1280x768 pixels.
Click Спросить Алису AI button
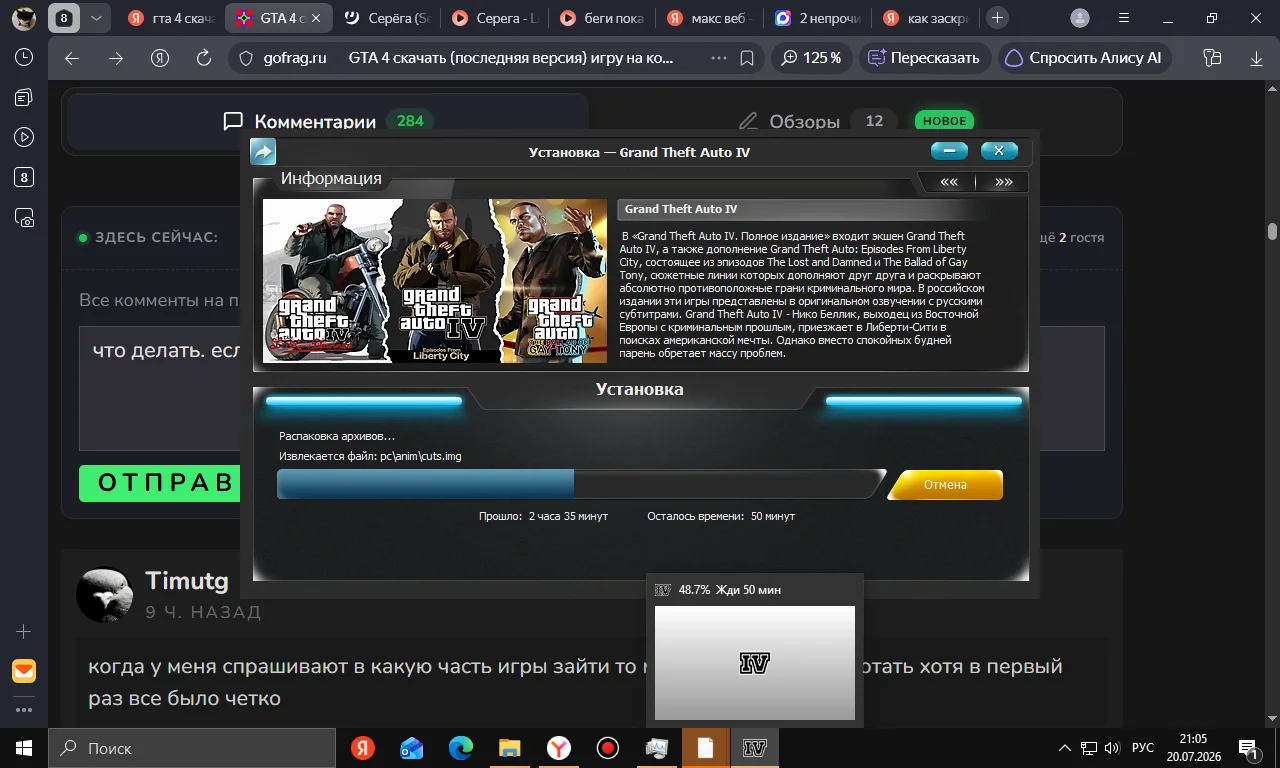pyautogui.click(x=1085, y=58)
